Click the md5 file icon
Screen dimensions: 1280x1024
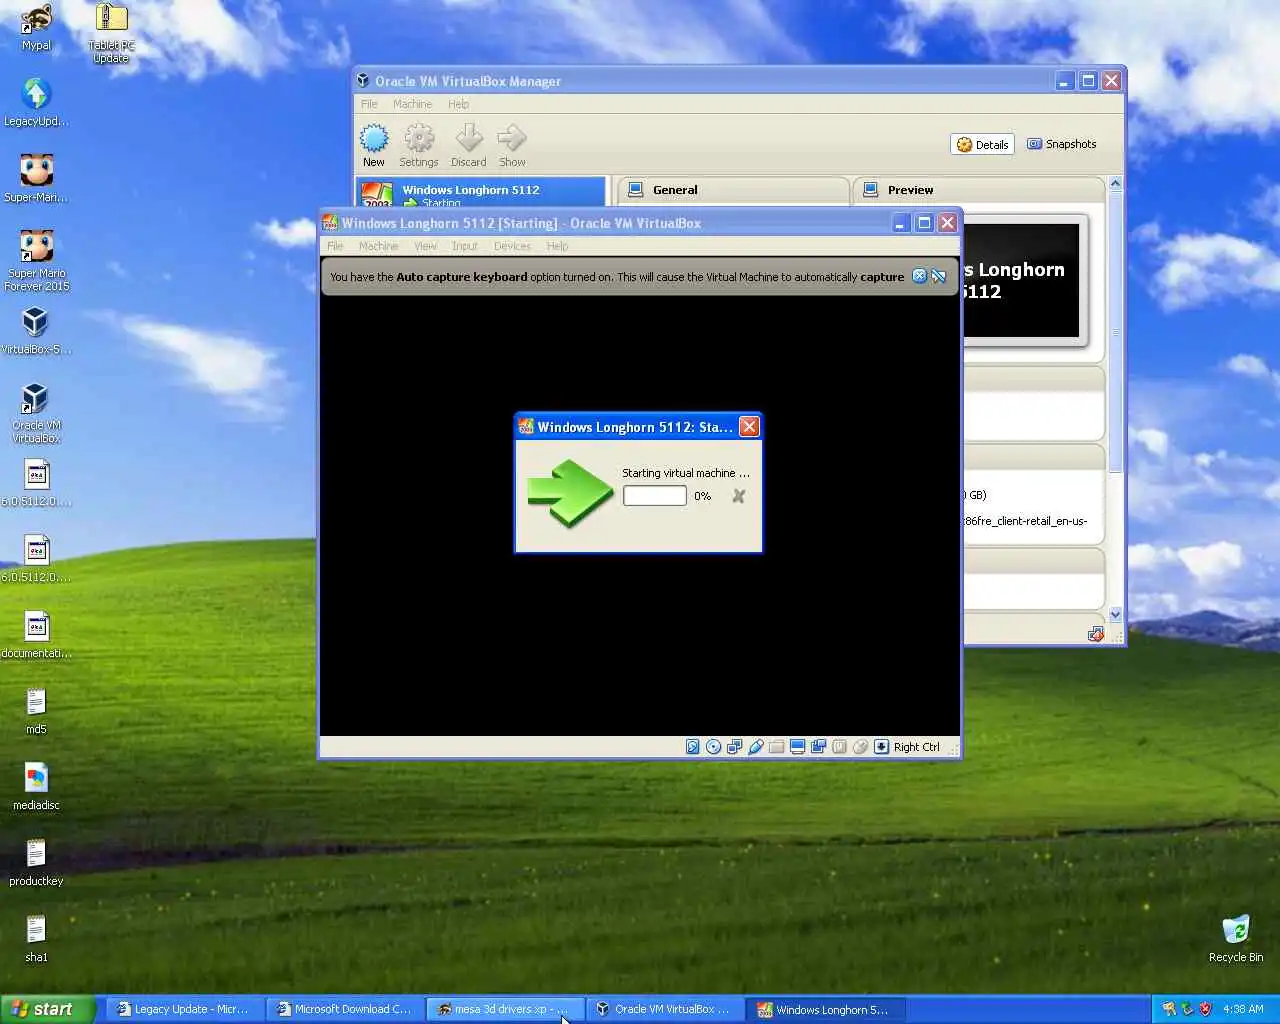pos(36,711)
